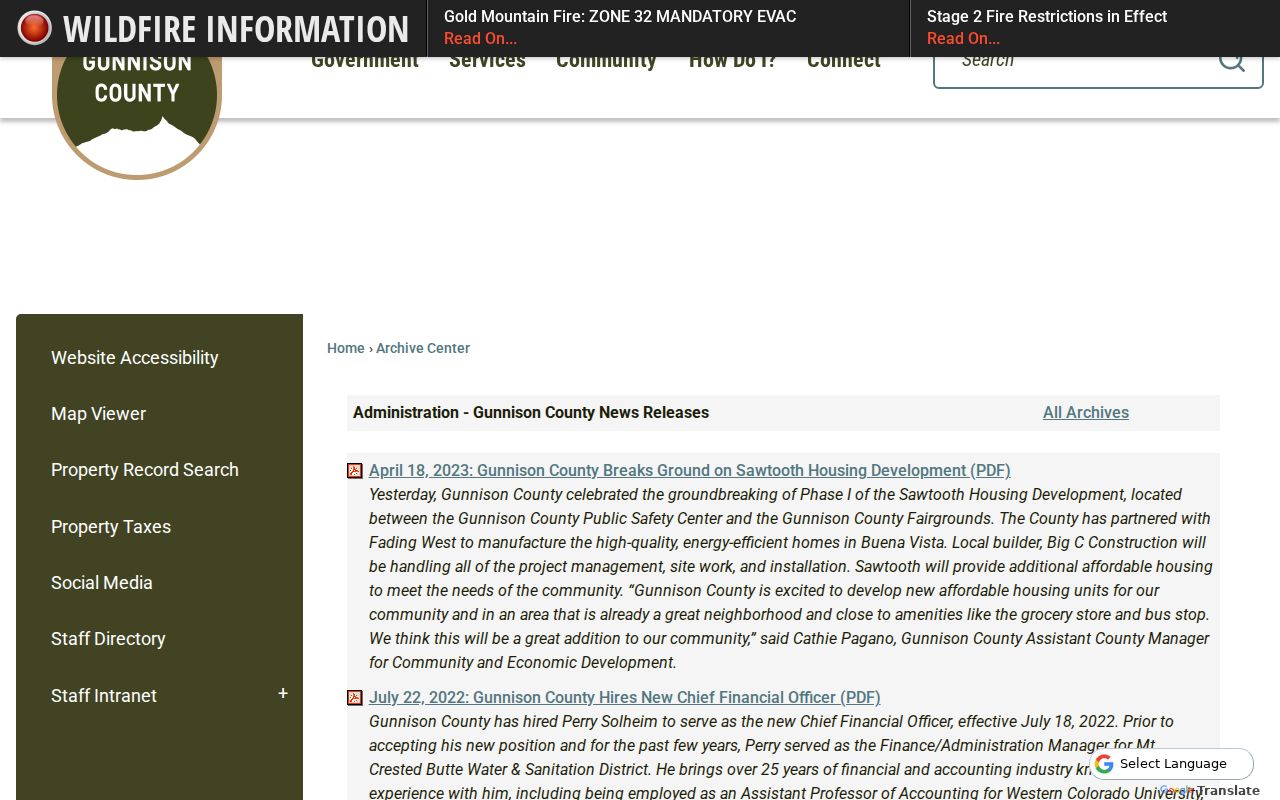Click the WILDFIRE INFORMATION heading

click(x=236, y=29)
